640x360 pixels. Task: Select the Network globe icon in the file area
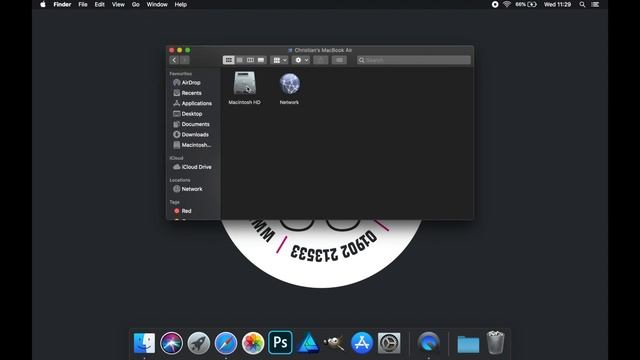pyautogui.click(x=289, y=83)
